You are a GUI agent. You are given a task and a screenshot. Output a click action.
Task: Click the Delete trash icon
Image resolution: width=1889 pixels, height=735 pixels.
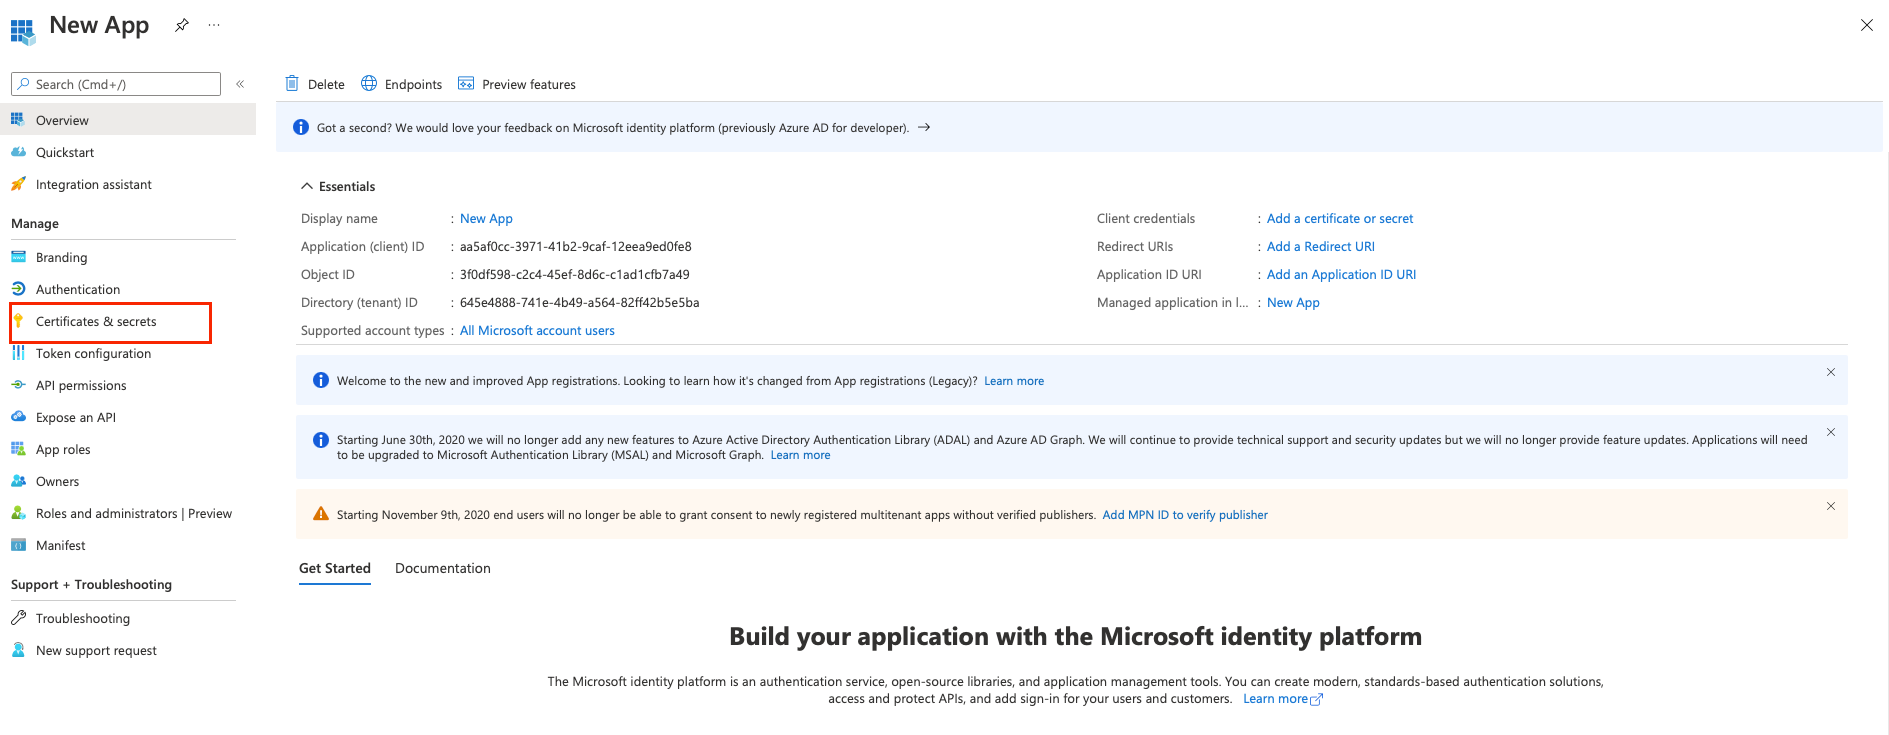pyautogui.click(x=292, y=84)
